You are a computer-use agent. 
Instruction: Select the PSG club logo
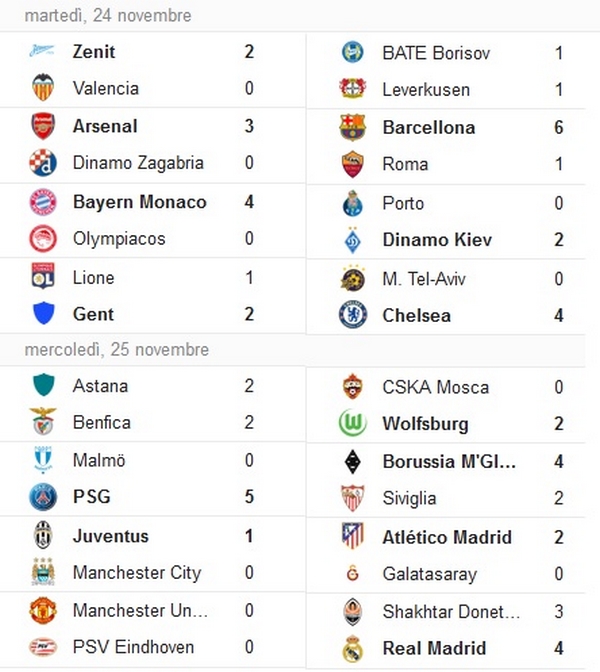click(x=43, y=497)
